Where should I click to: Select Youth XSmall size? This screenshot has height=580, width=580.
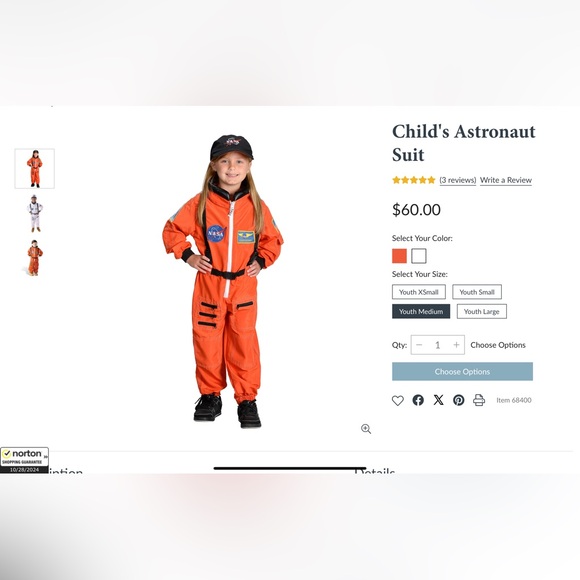(419, 292)
